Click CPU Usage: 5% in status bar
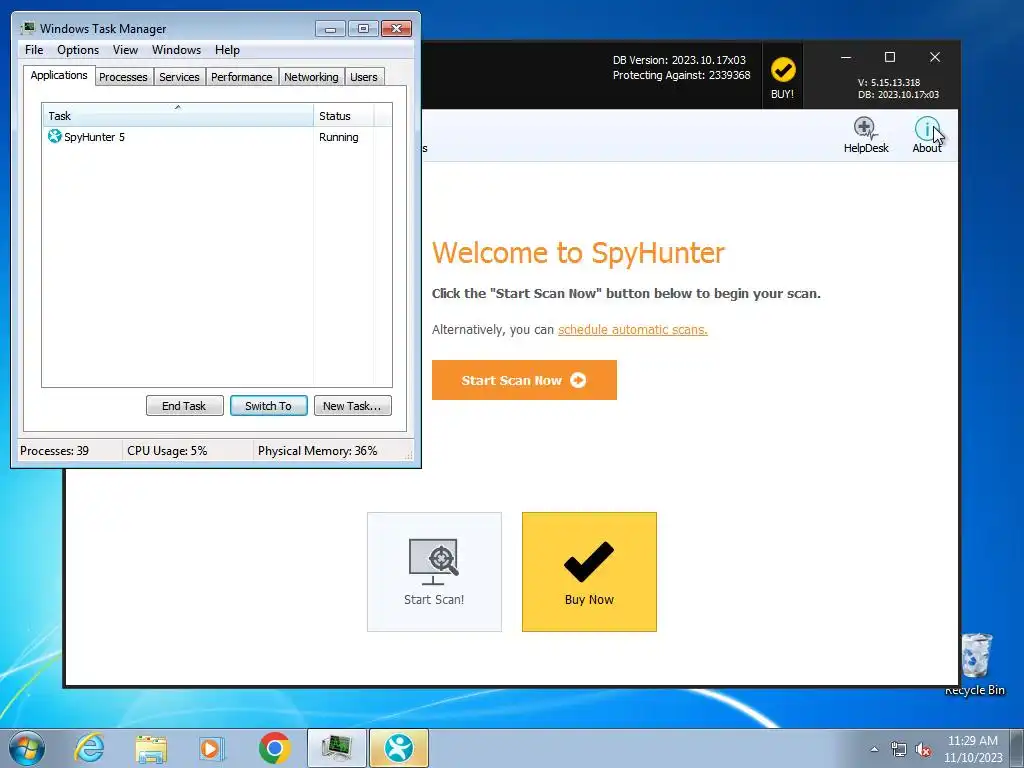The height and width of the screenshot is (768, 1024). [167, 451]
